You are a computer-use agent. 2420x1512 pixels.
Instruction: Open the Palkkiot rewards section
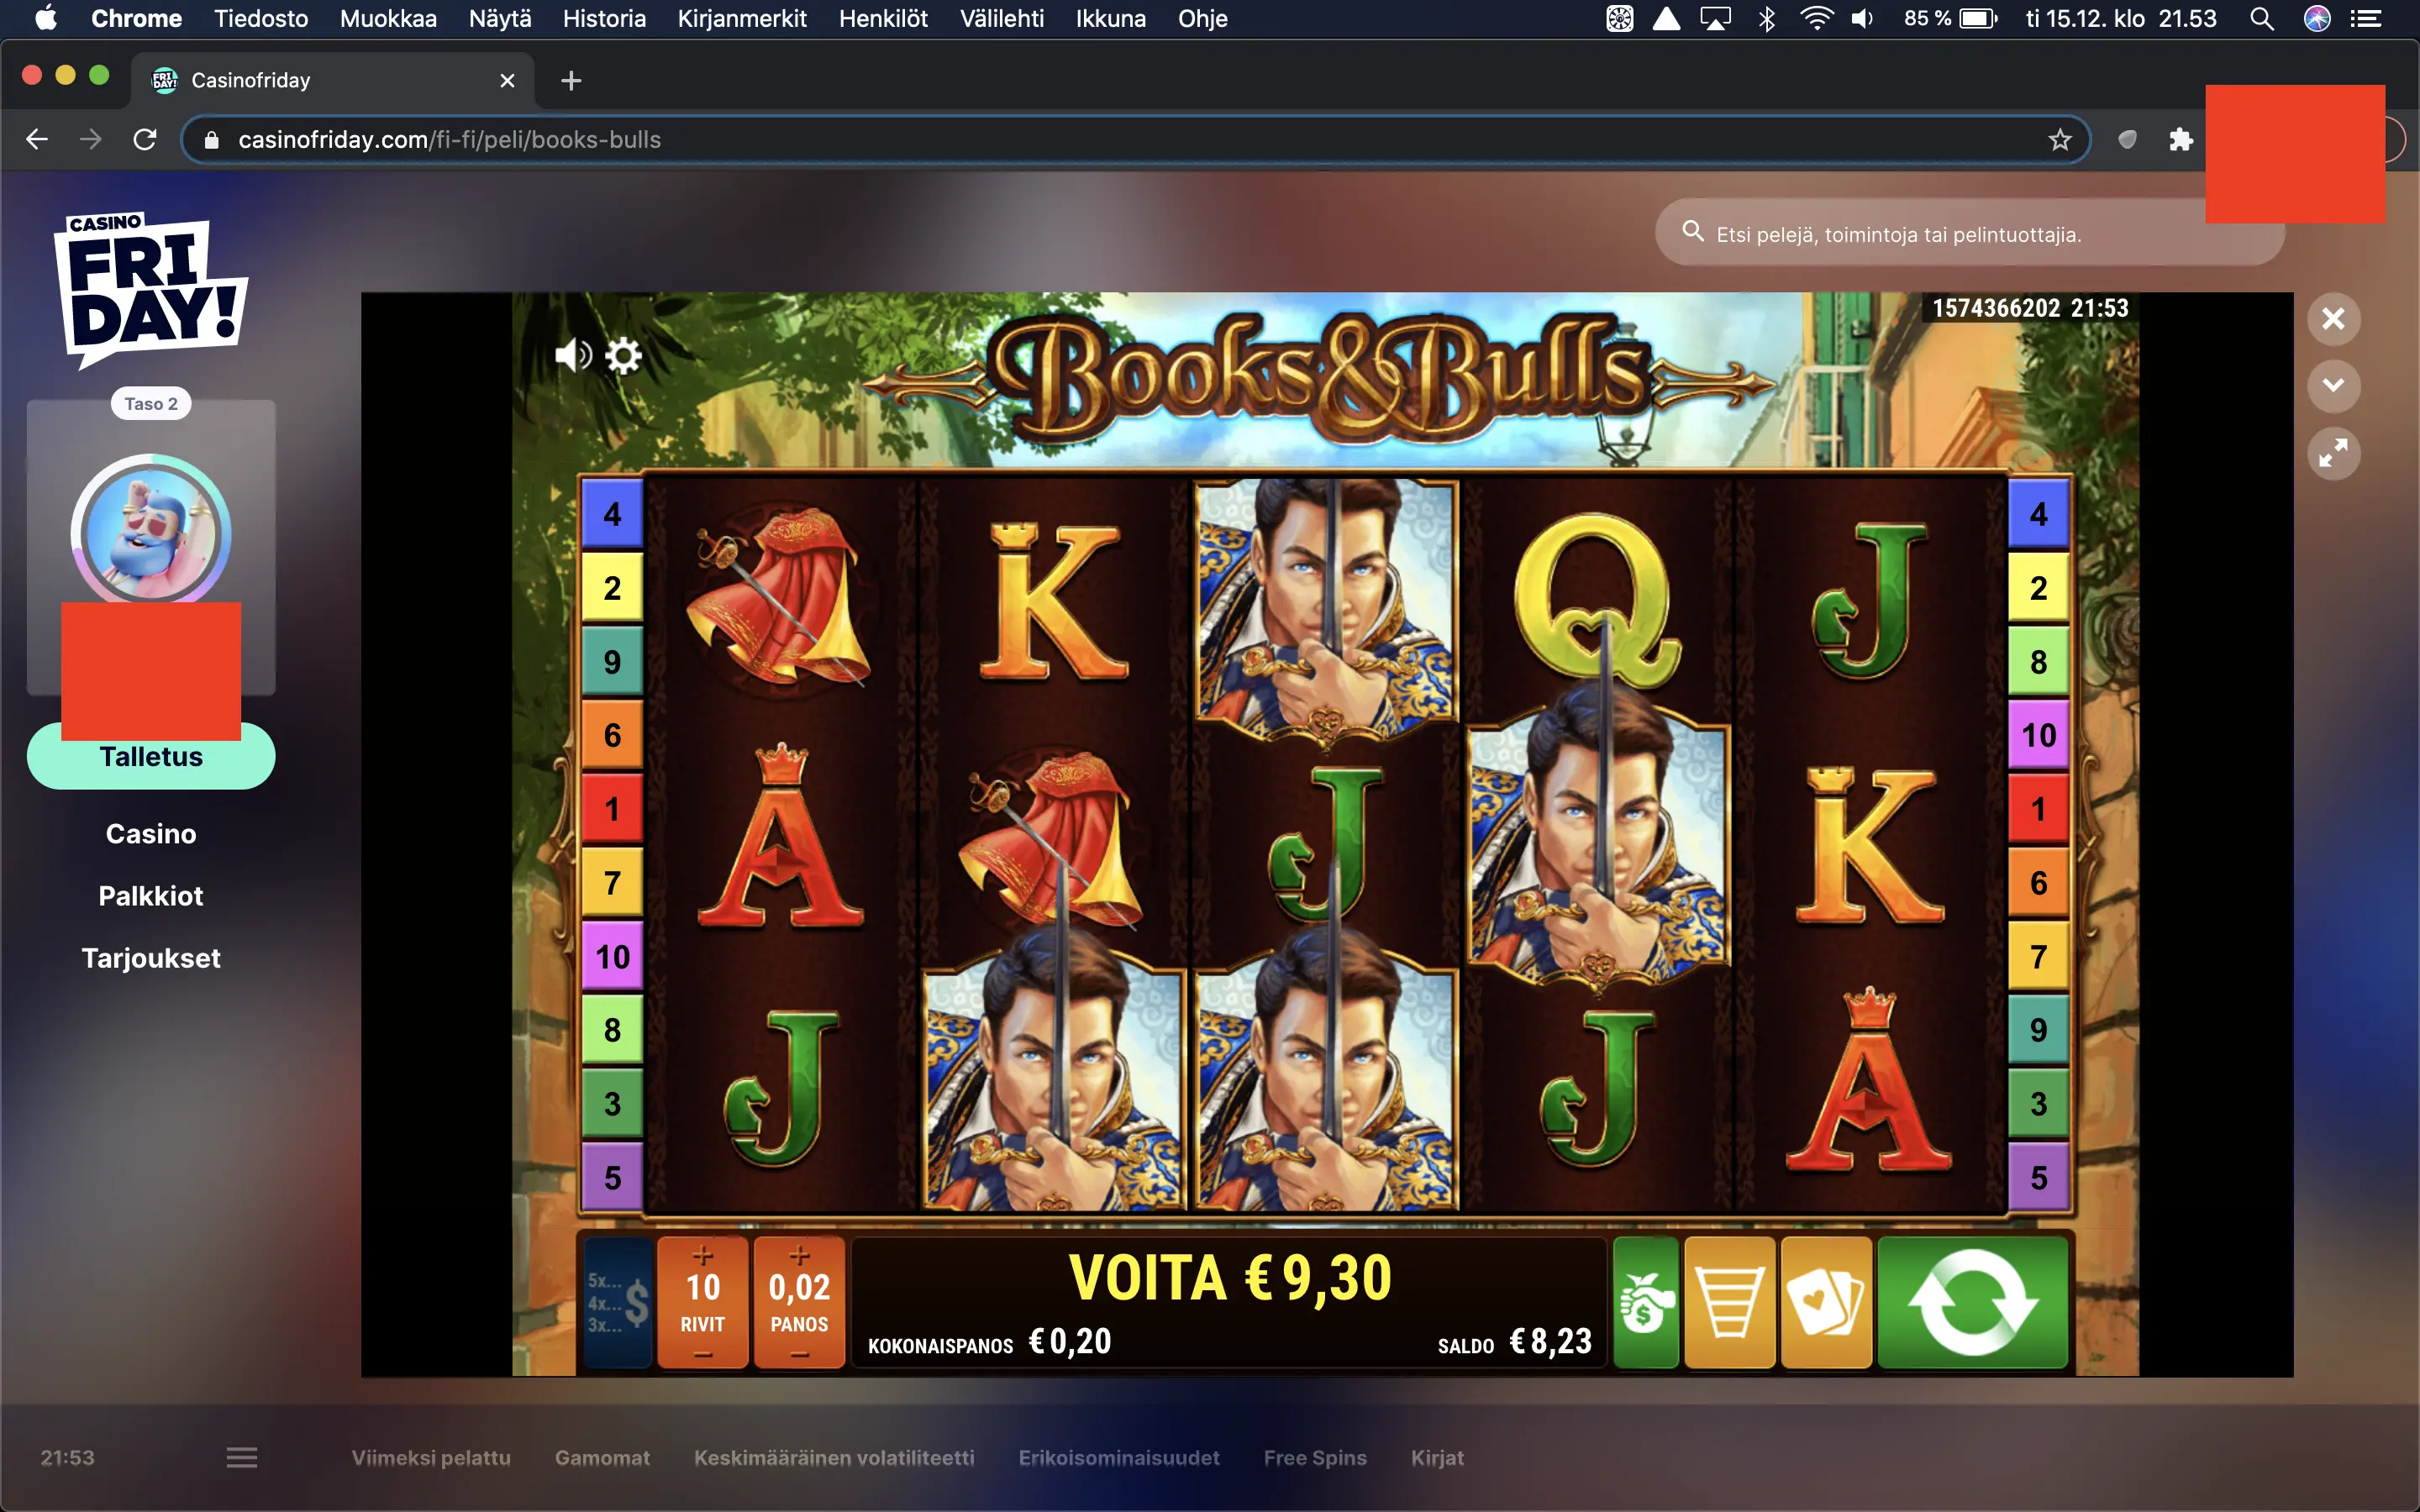151,896
